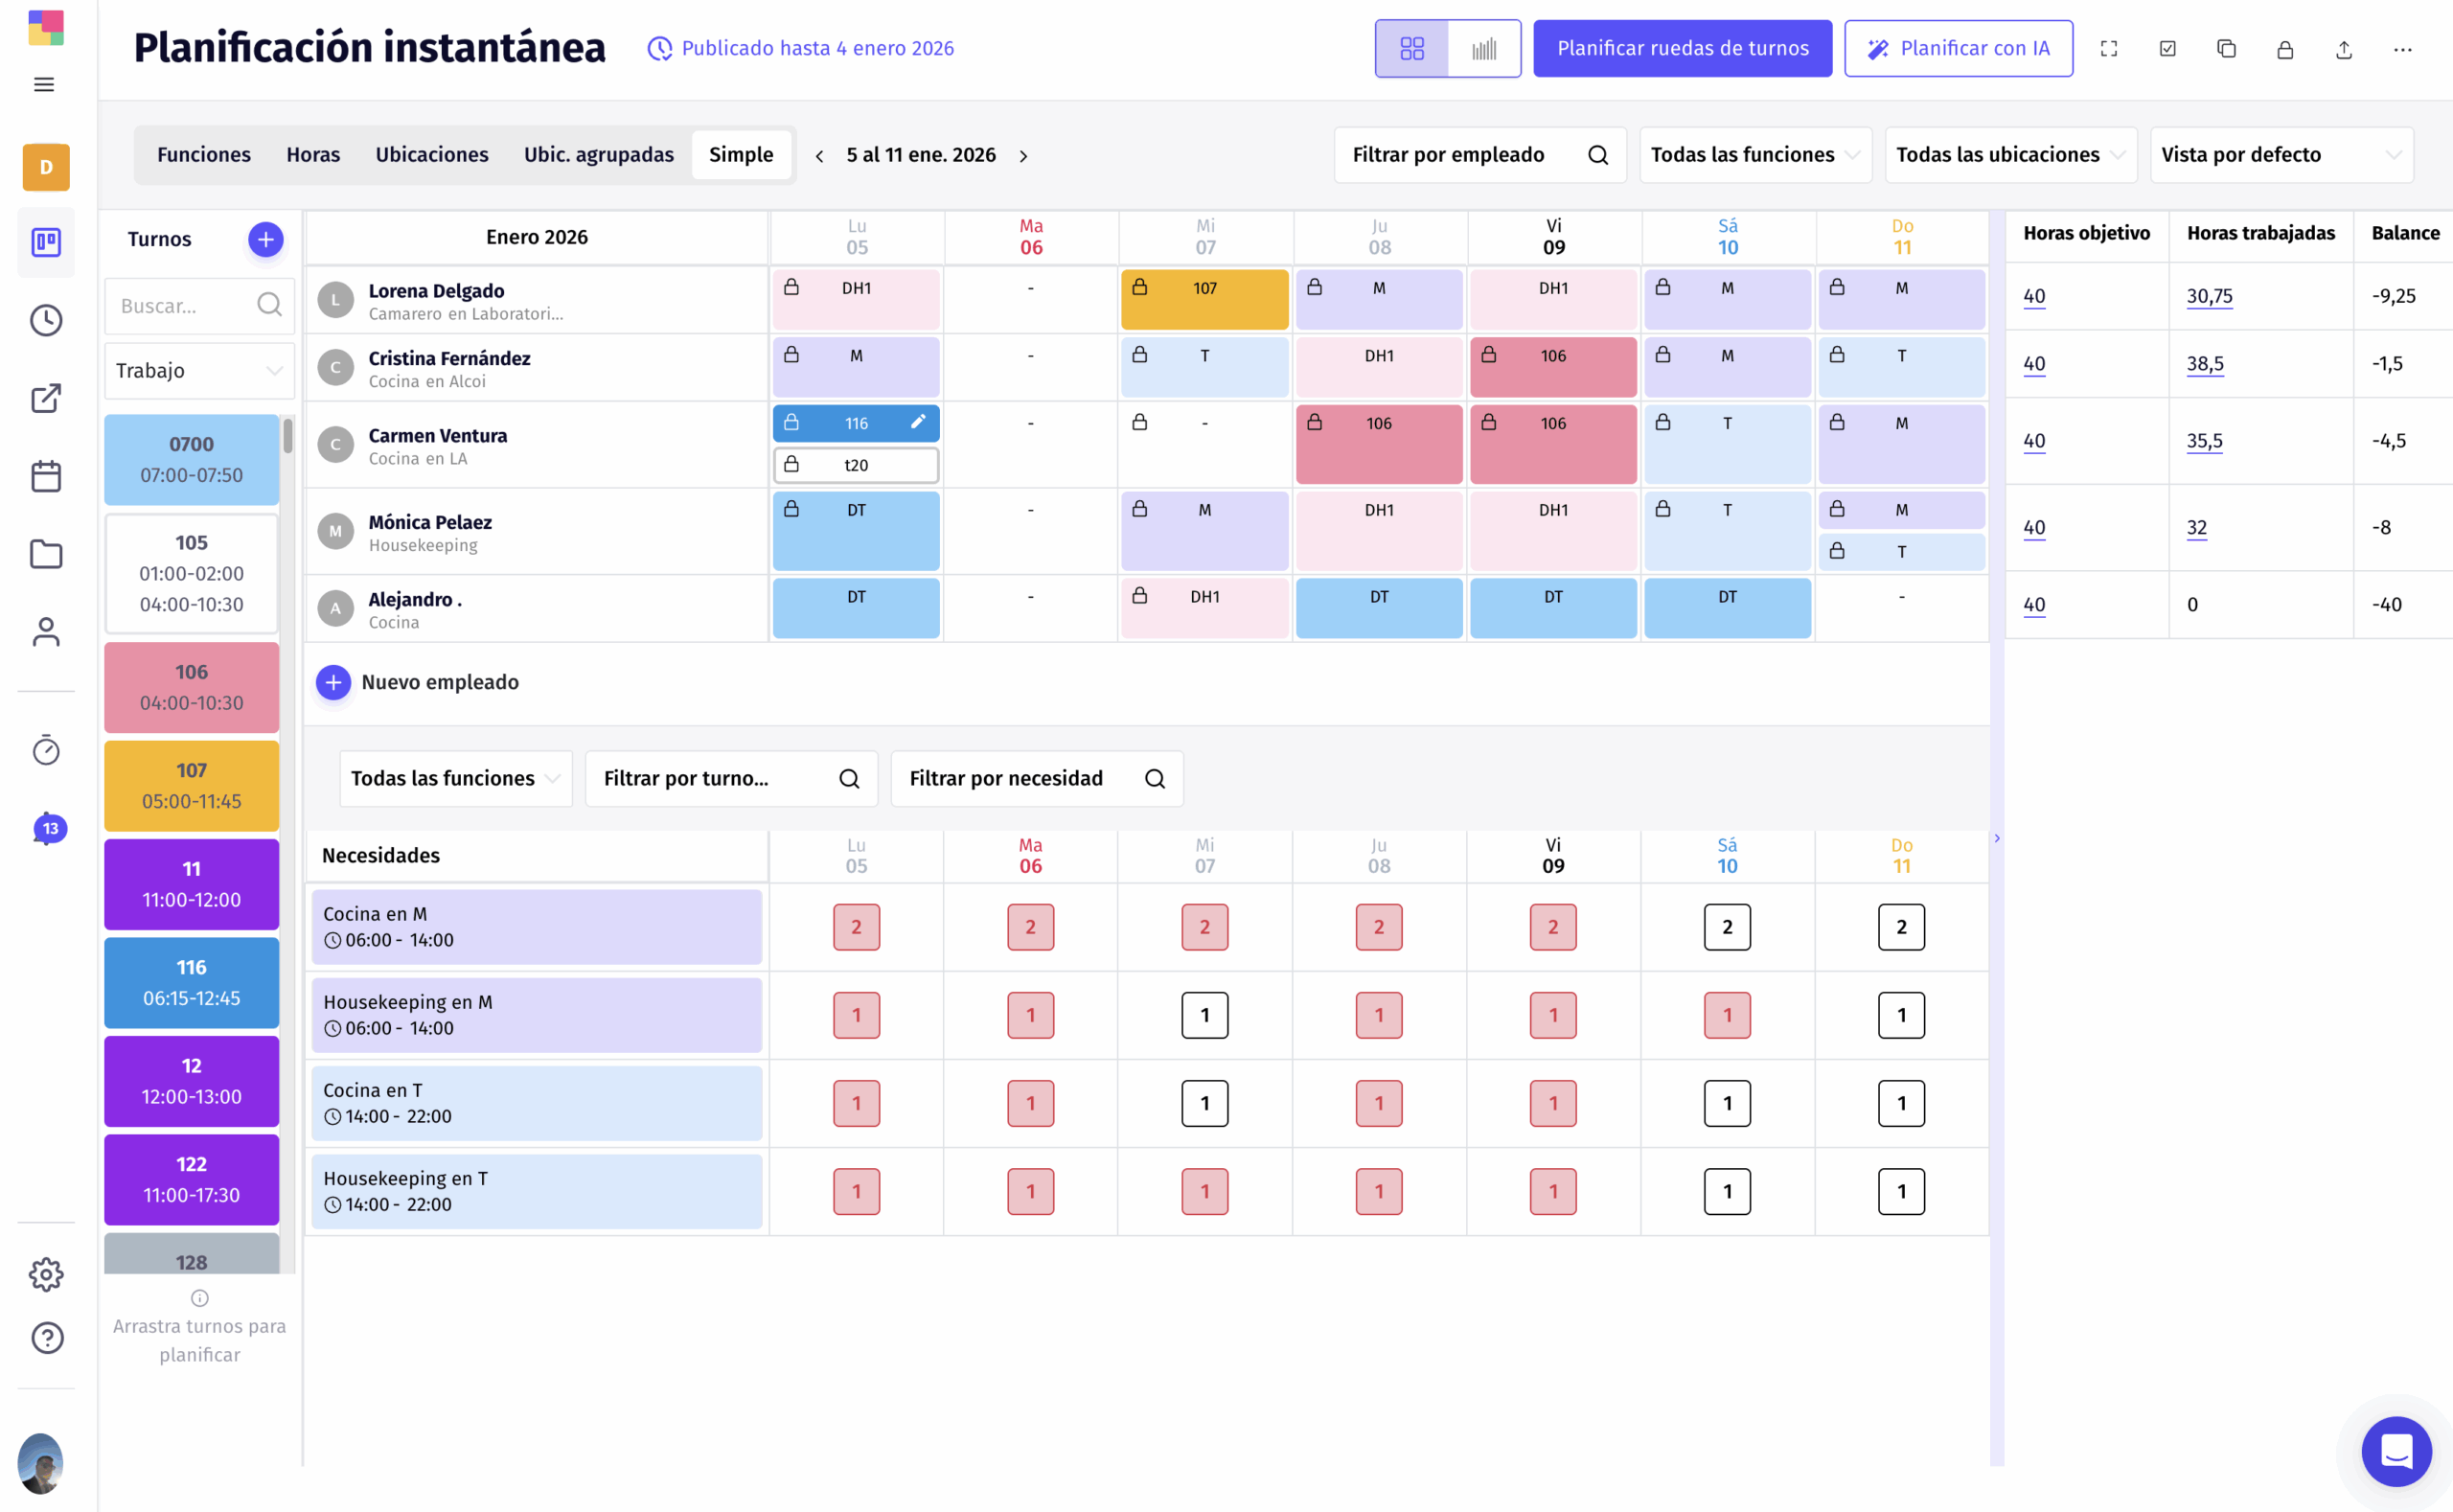Screen dimensions: 2453x1512
Task: Open the Todas las ubicaciones dropdown
Action: click(x=2010, y=155)
